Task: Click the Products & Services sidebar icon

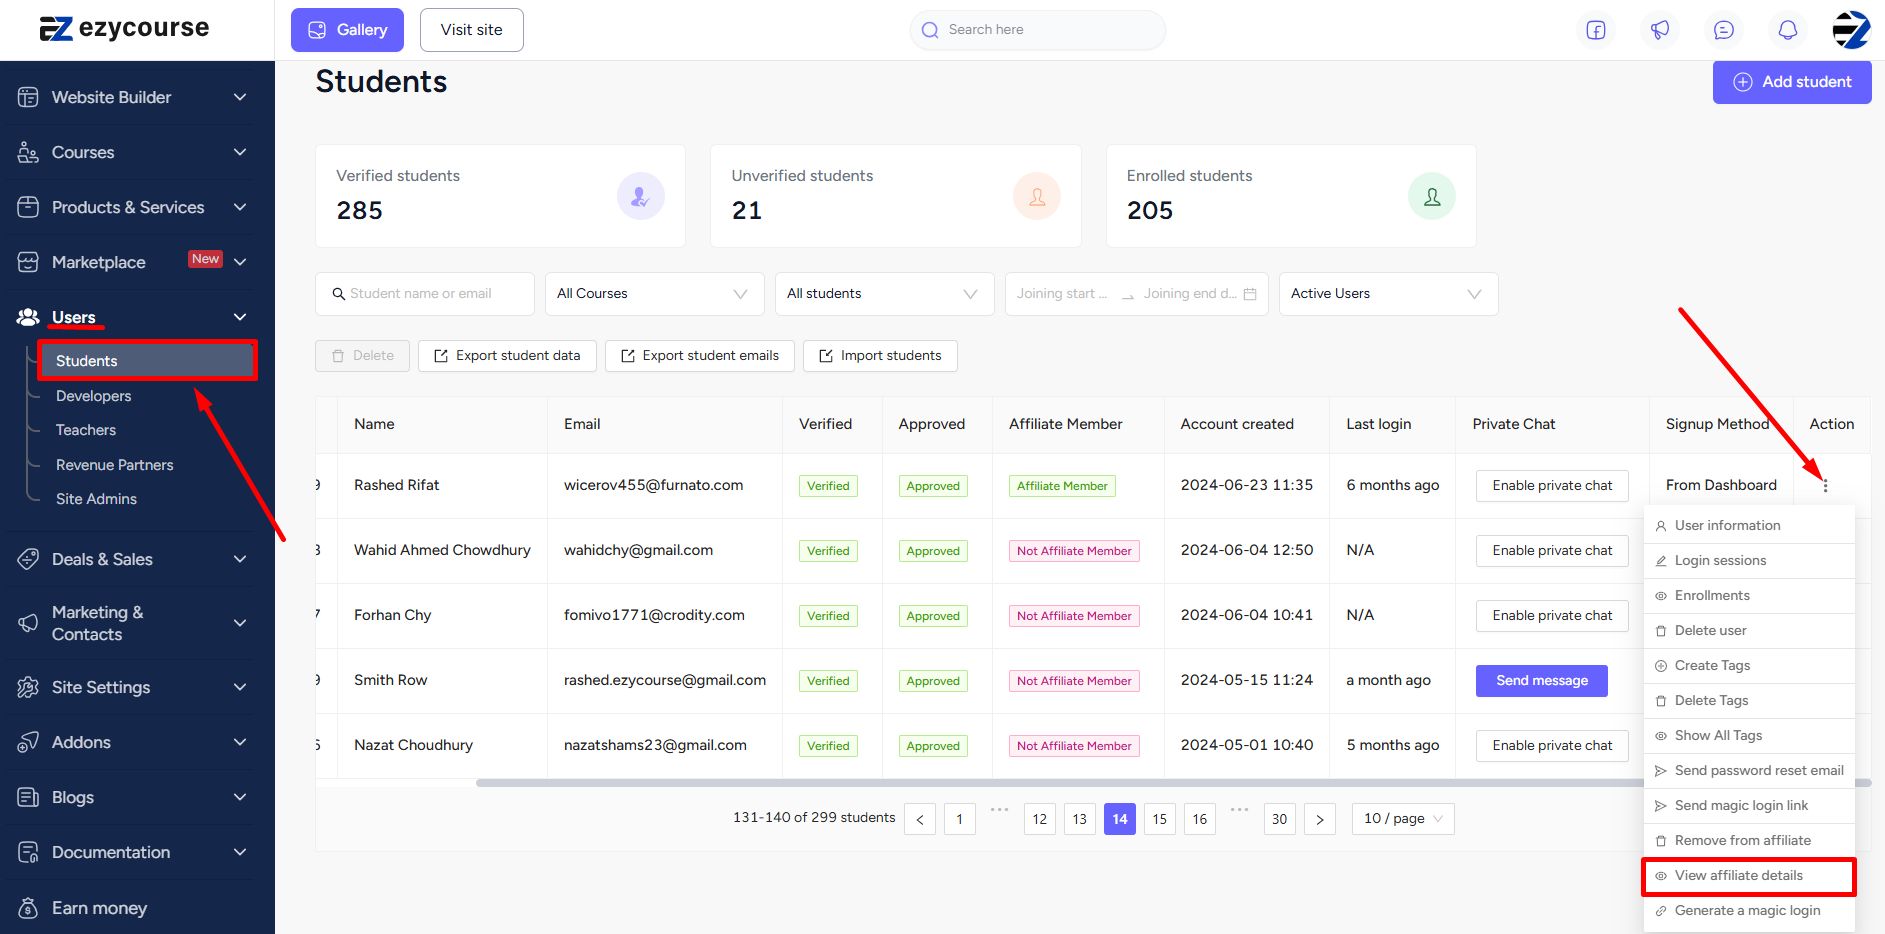Action: pyautogui.click(x=28, y=207)
